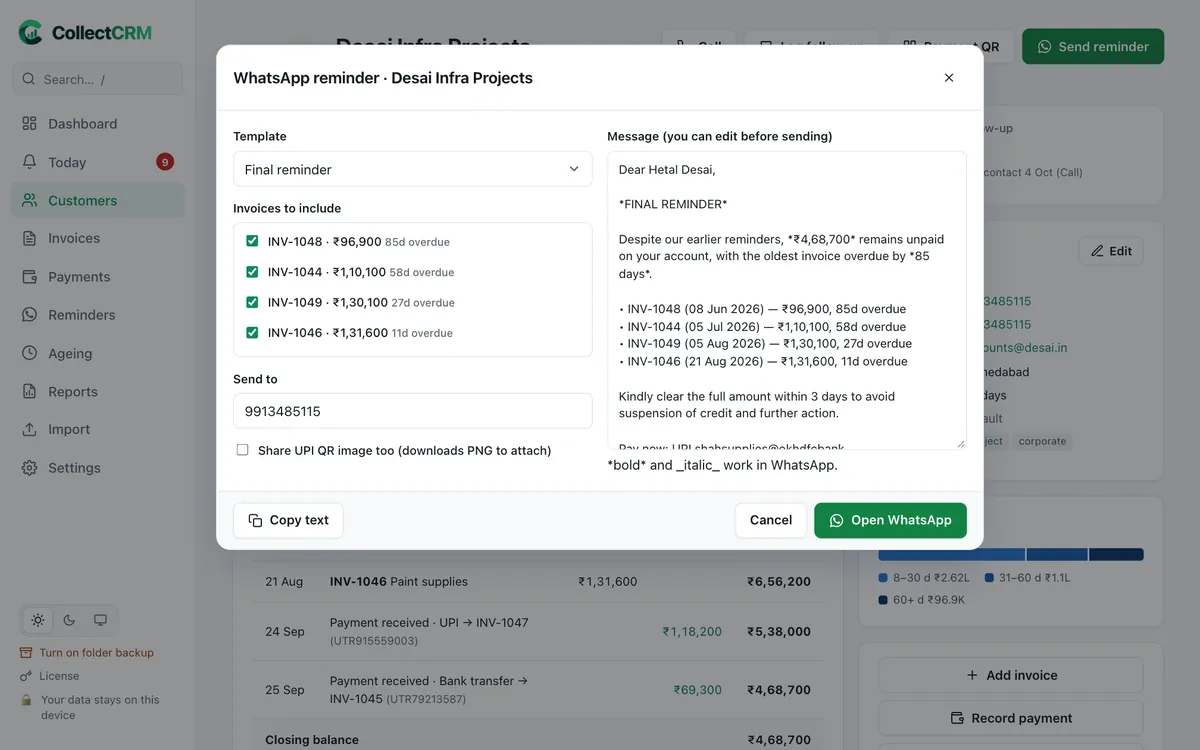Click the Customers people icon

pos(29,200)
